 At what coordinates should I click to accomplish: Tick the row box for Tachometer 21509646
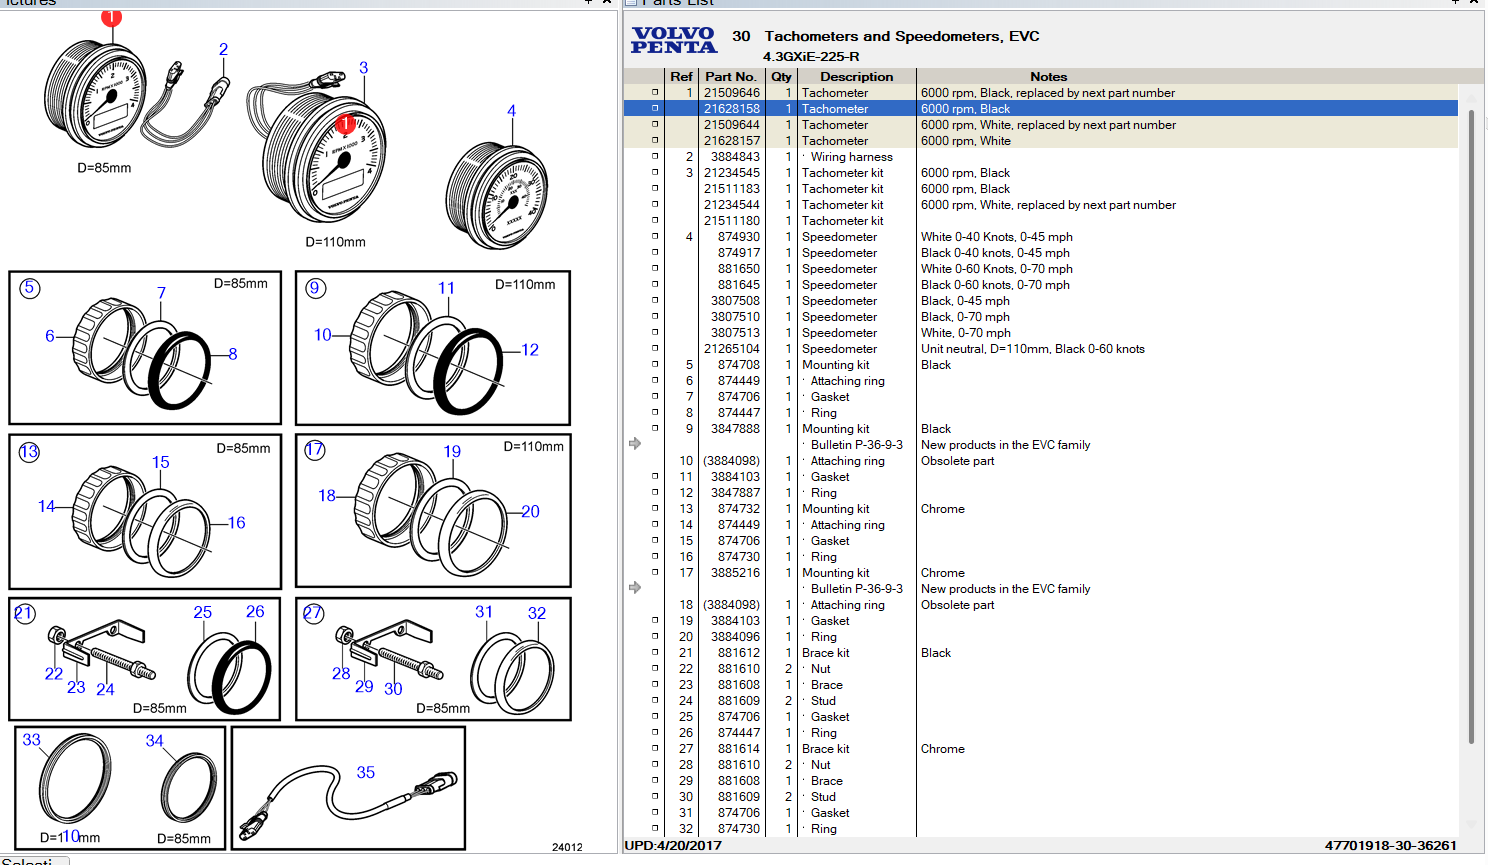pos(655,92)
